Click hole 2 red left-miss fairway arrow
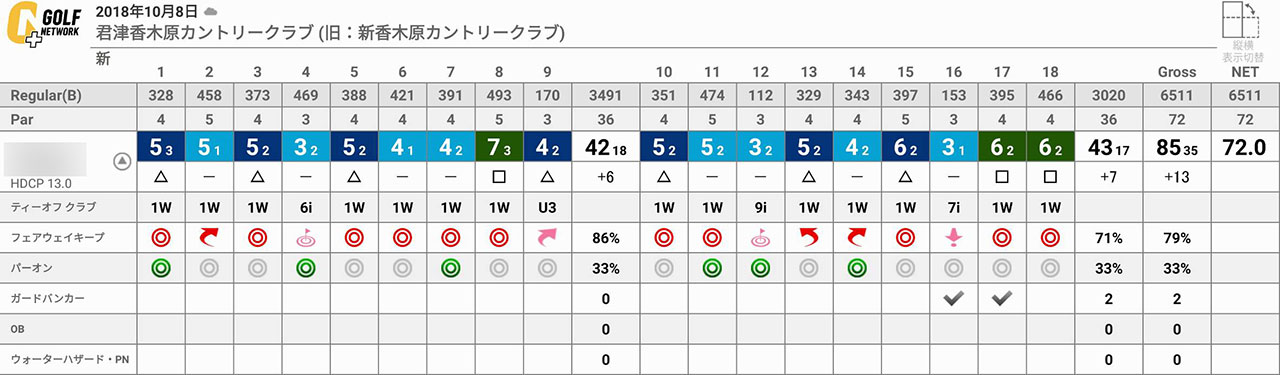1280x375 pixels. click(x=208, y=238)
